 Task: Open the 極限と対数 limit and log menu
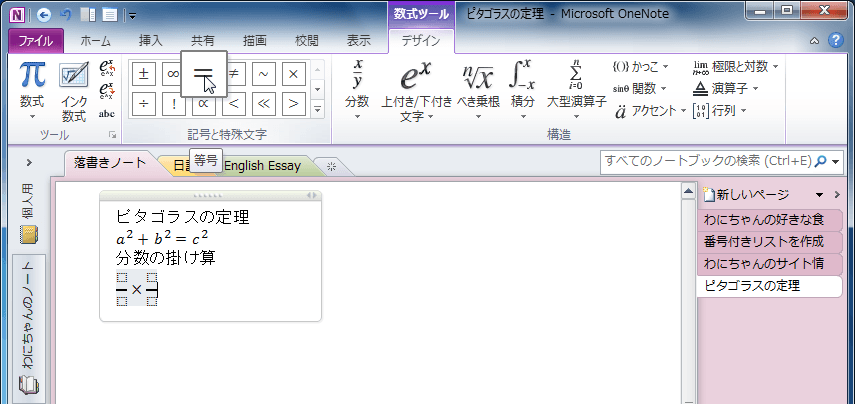point(735,67)
